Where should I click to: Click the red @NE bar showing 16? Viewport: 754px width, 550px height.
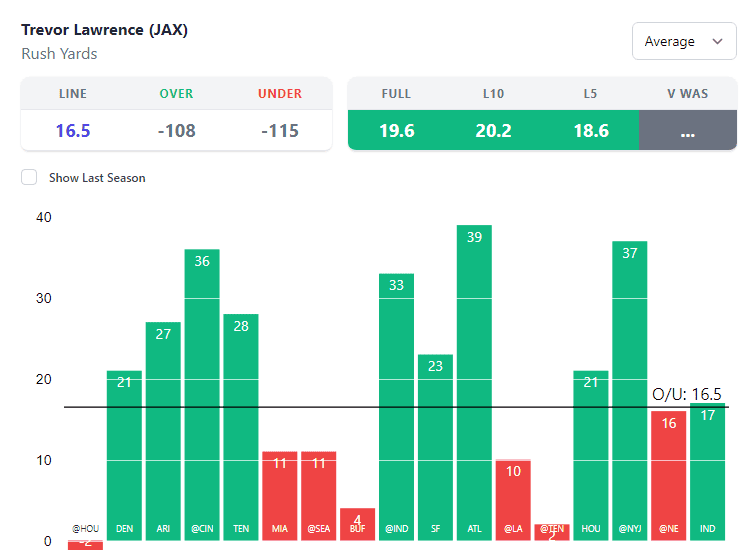668,475
